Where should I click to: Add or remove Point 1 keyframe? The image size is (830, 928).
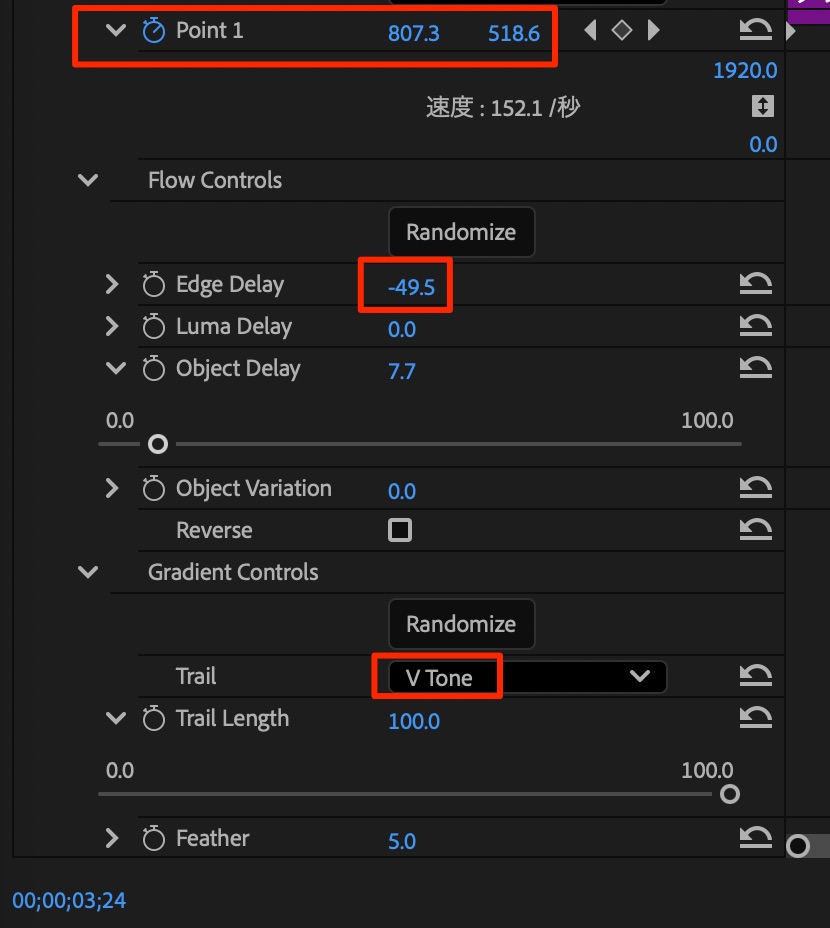coord(622,31)
